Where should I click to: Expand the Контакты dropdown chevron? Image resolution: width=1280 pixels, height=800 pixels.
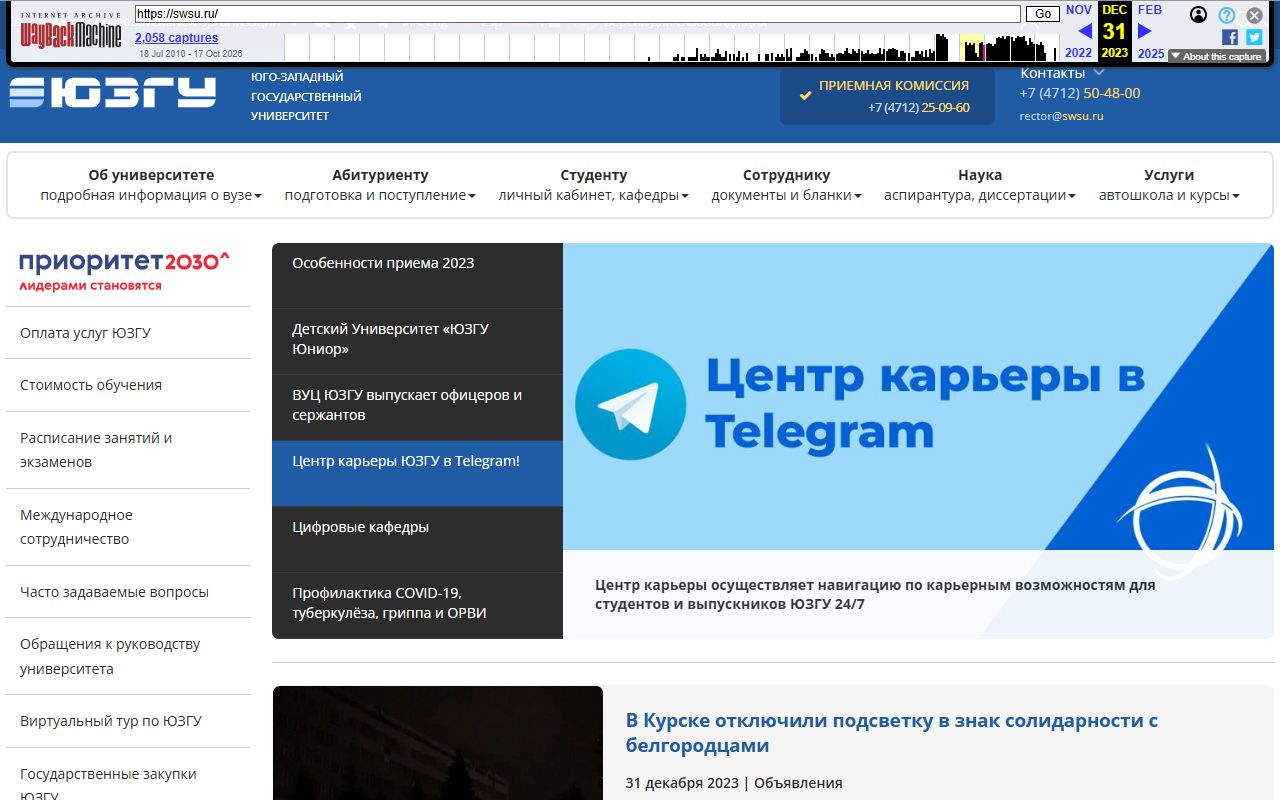pos(1099,72)
